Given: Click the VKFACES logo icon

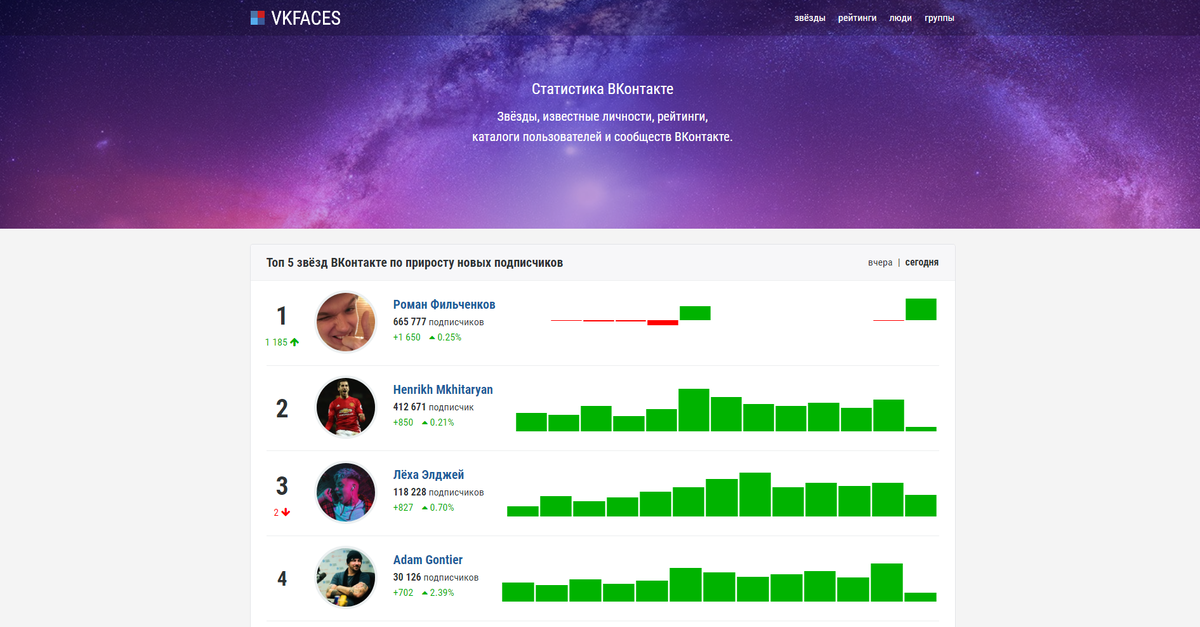Looking at the screenshot, I should point(258,17).
